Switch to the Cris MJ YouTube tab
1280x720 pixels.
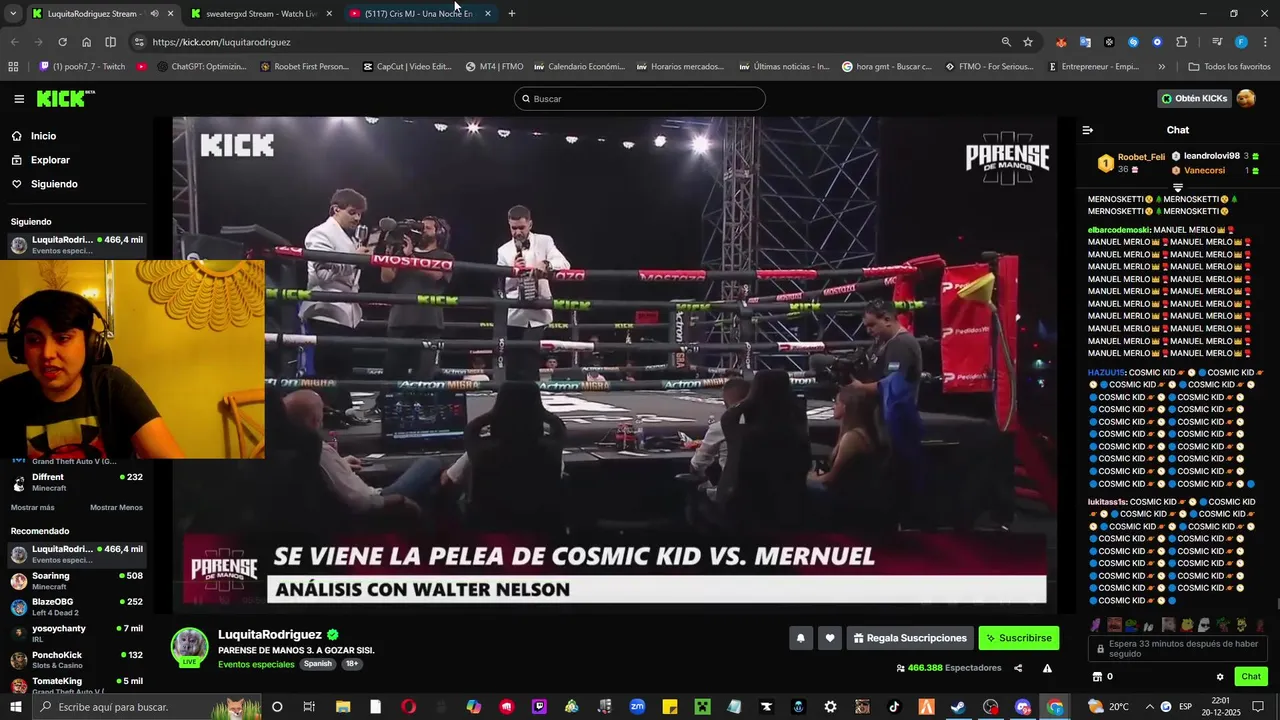pyautogui.click(x=419, y=14)
